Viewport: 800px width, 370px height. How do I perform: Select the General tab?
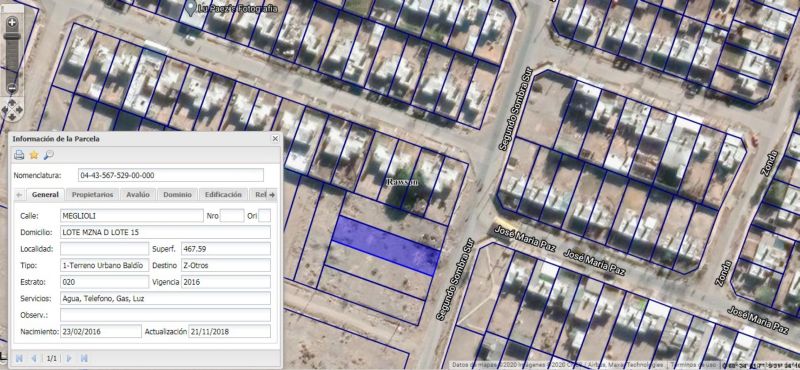45,194
